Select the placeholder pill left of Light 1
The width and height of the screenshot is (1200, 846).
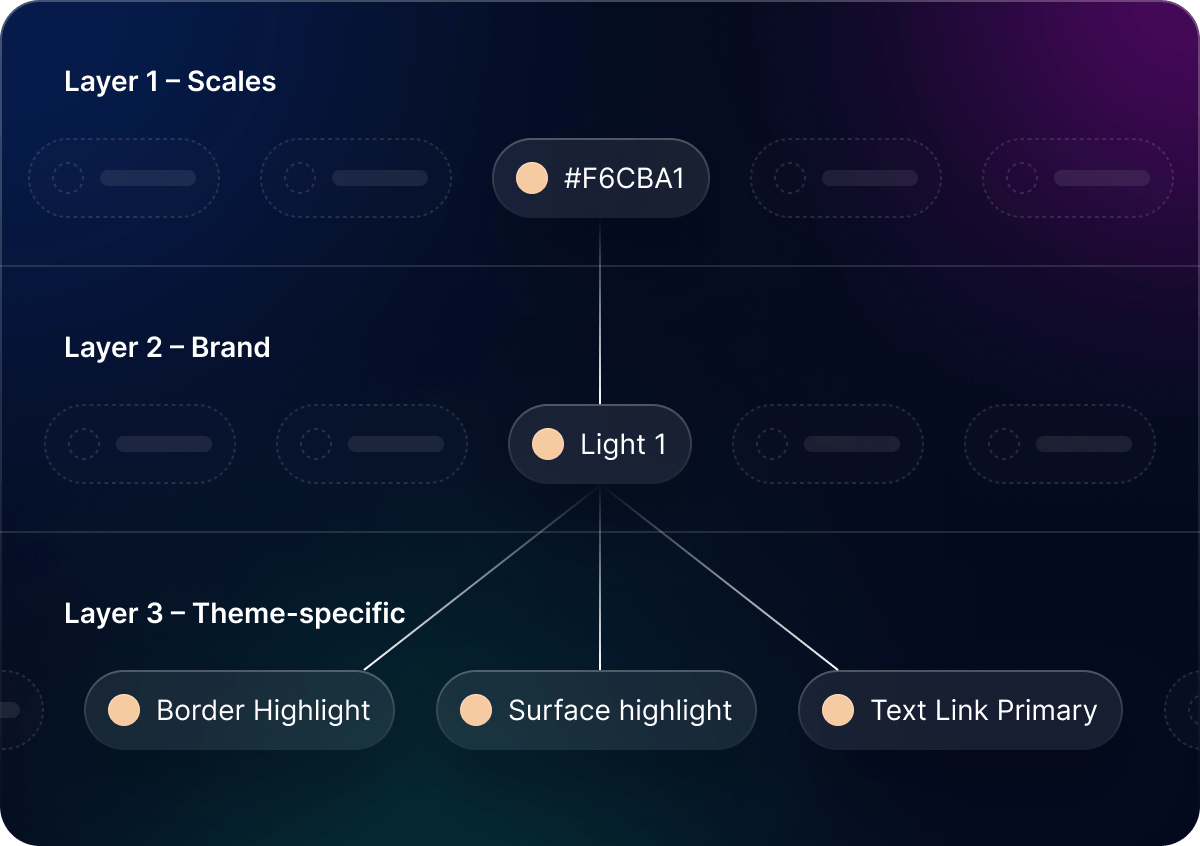[x=372, y=445]
